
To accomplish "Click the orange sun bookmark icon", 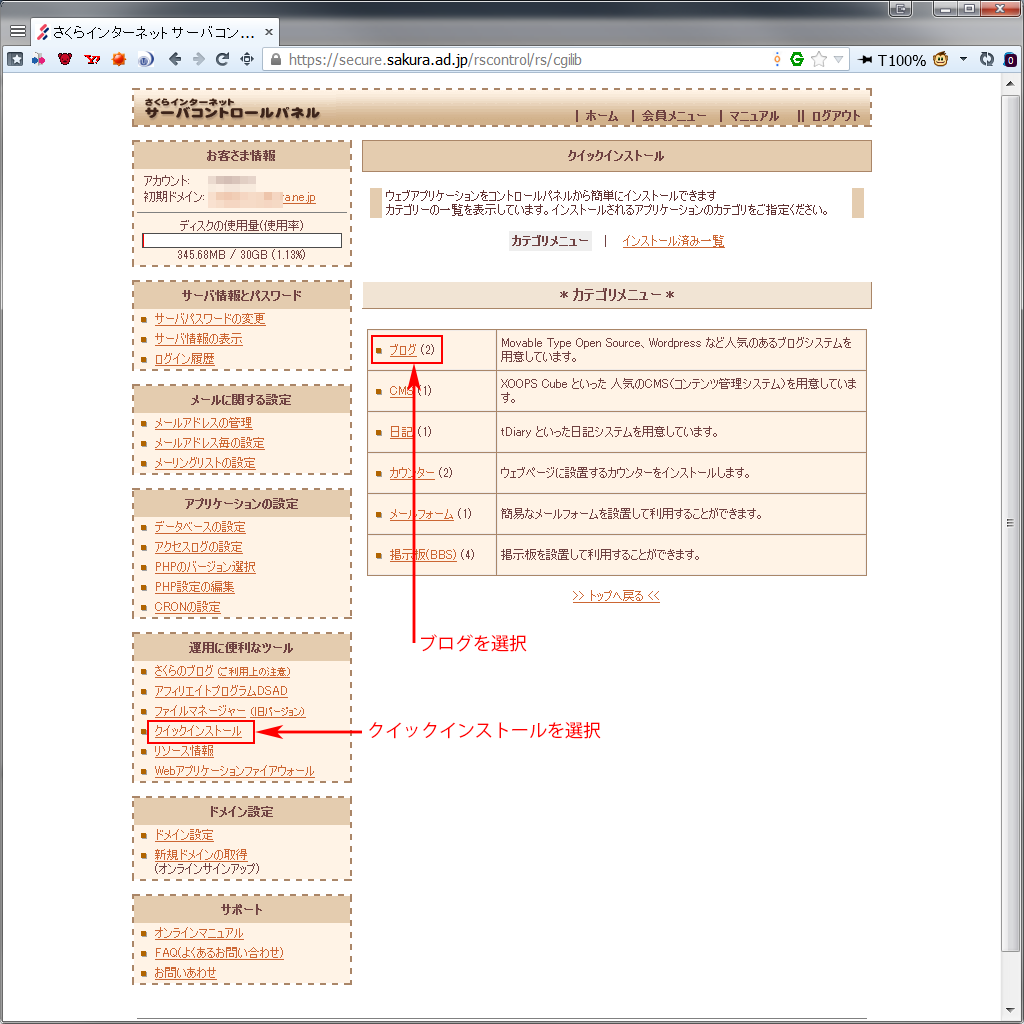I will pyautogui.click(x=118, y=59).
